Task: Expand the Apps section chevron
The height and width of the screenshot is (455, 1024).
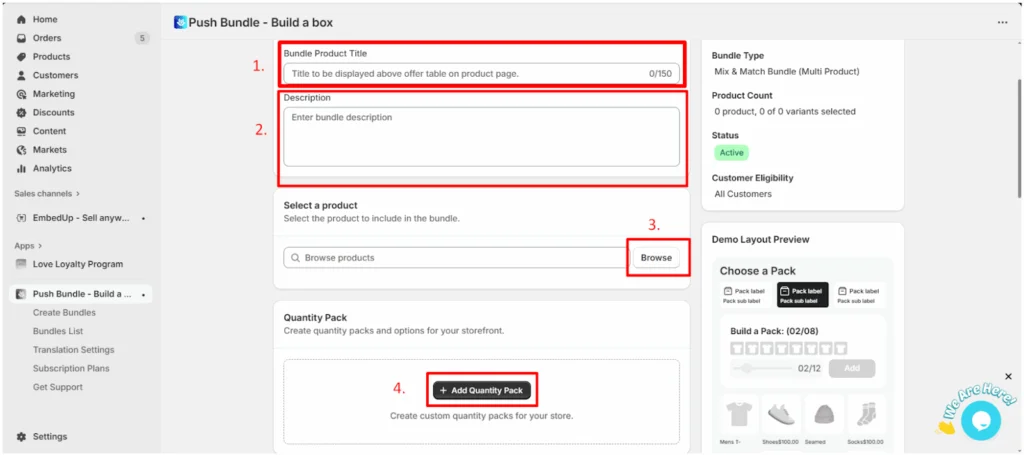Action: pyautogui.click(x=40, y=246)
